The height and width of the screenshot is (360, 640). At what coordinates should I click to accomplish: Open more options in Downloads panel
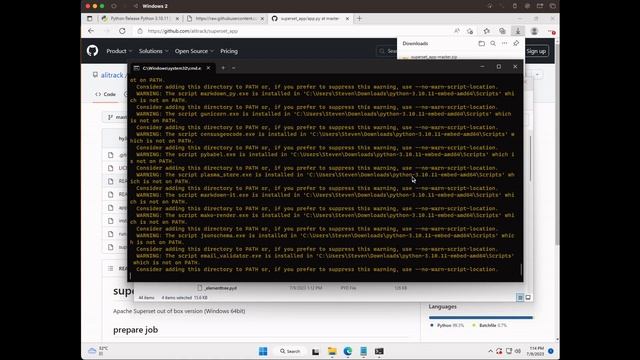pyautogui.click(x=504, y=43)
